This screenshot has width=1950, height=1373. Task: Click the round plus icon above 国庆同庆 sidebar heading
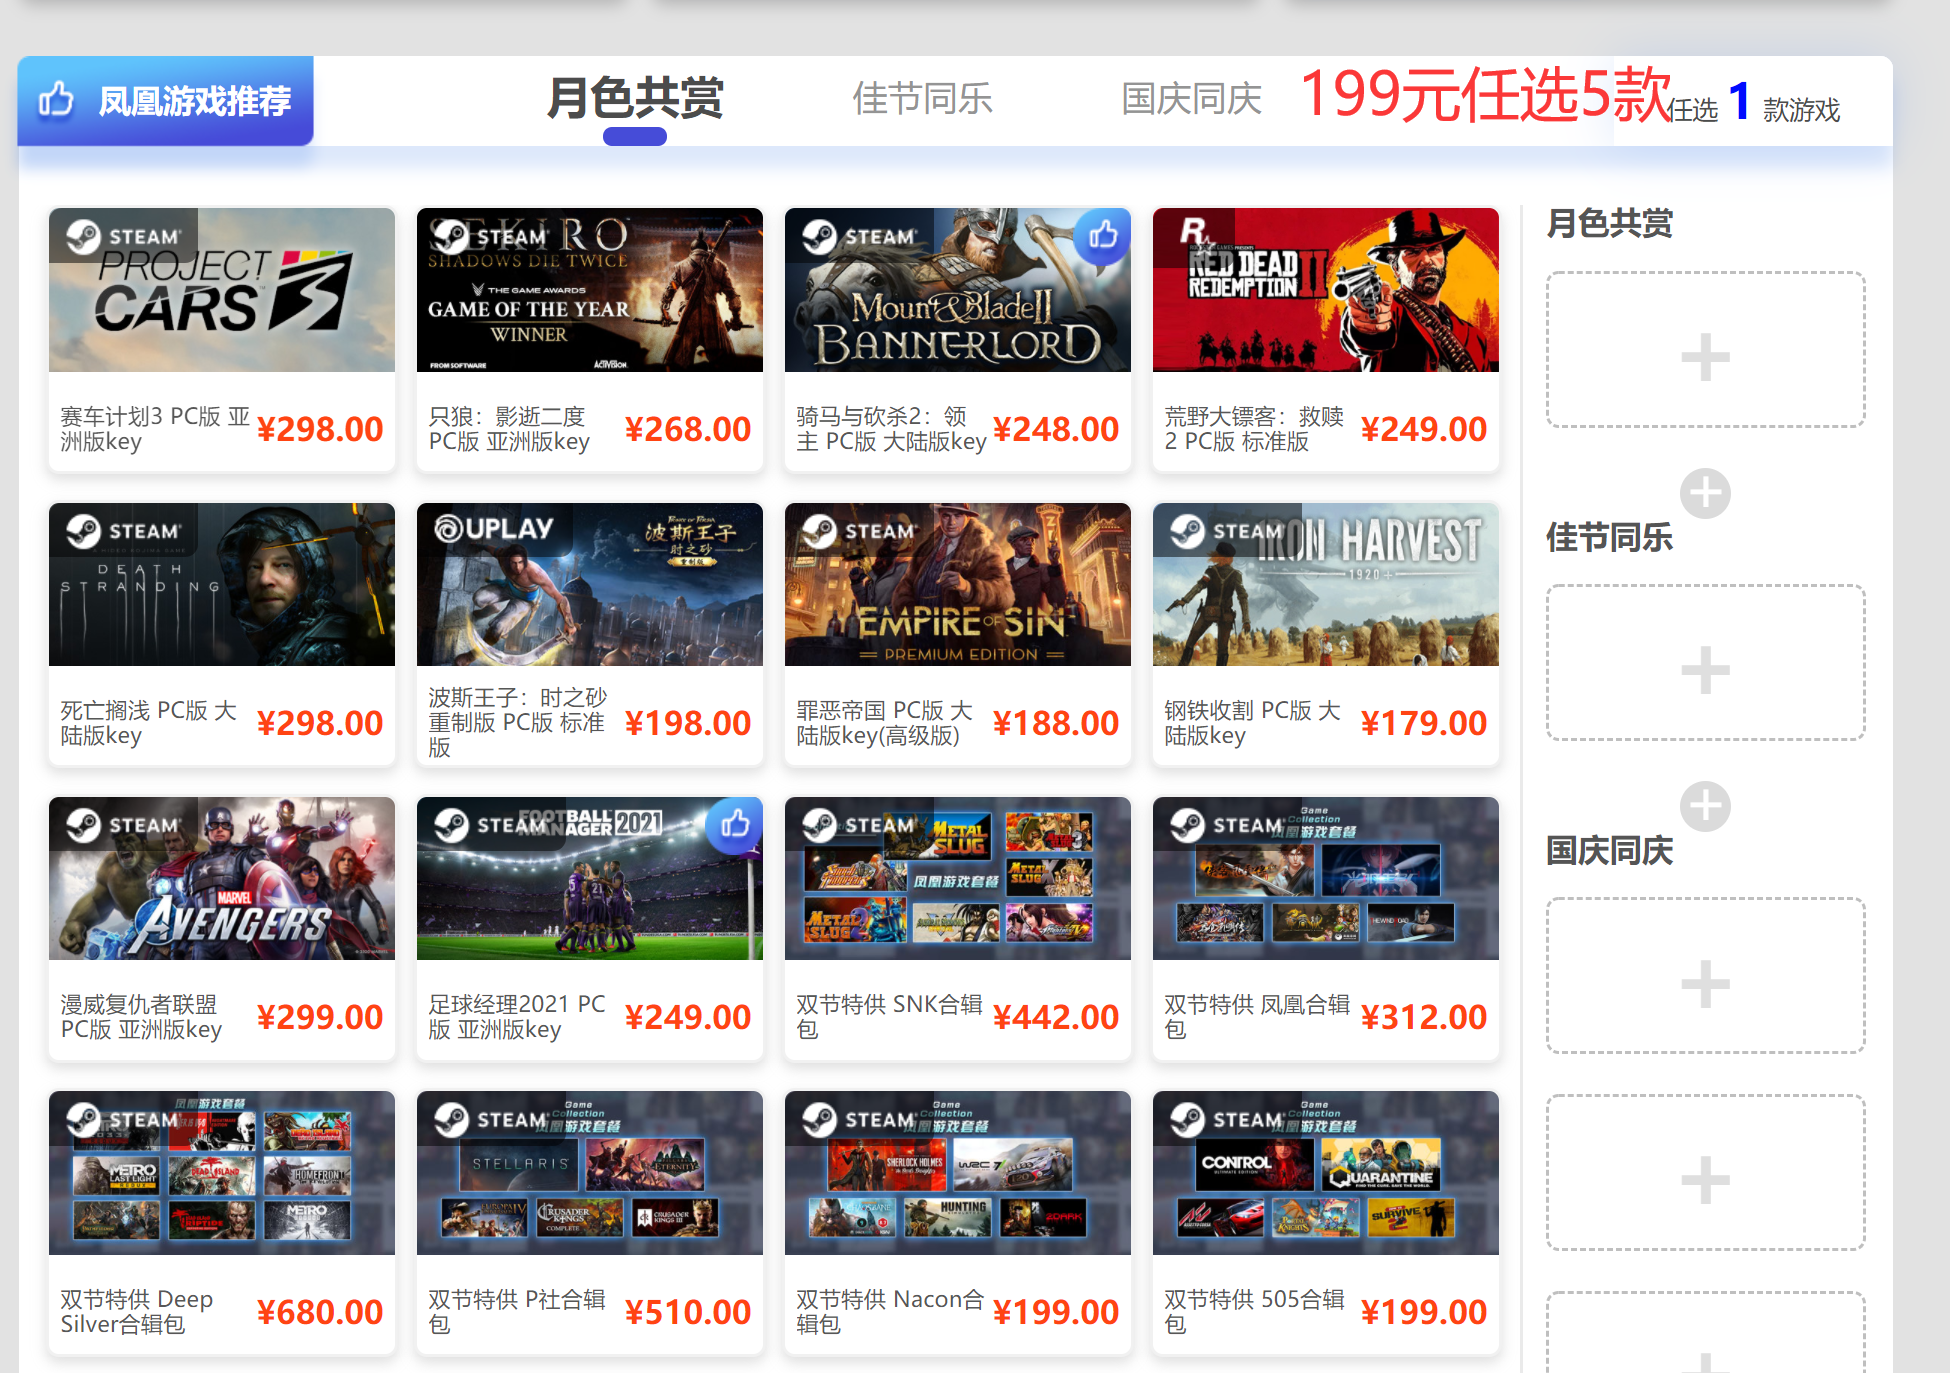1705,806
